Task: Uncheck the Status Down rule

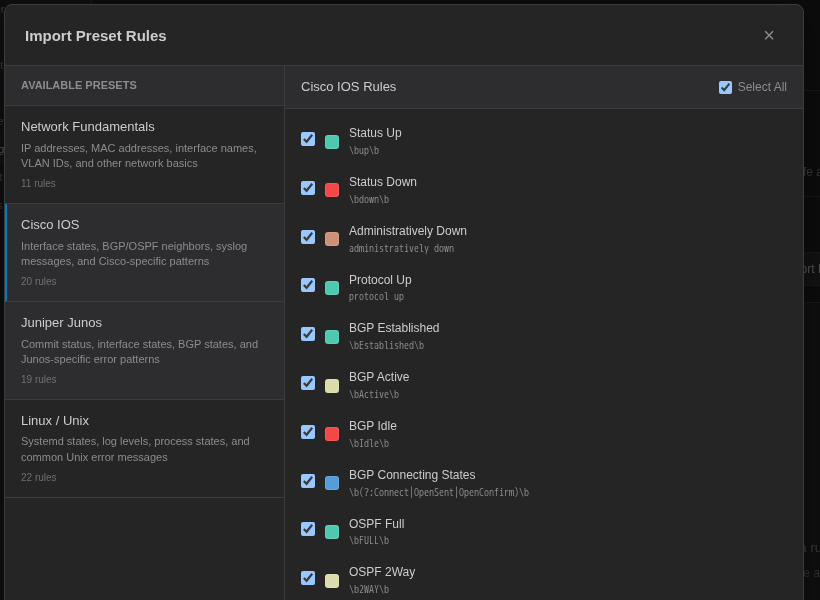Action: point(308,188)
